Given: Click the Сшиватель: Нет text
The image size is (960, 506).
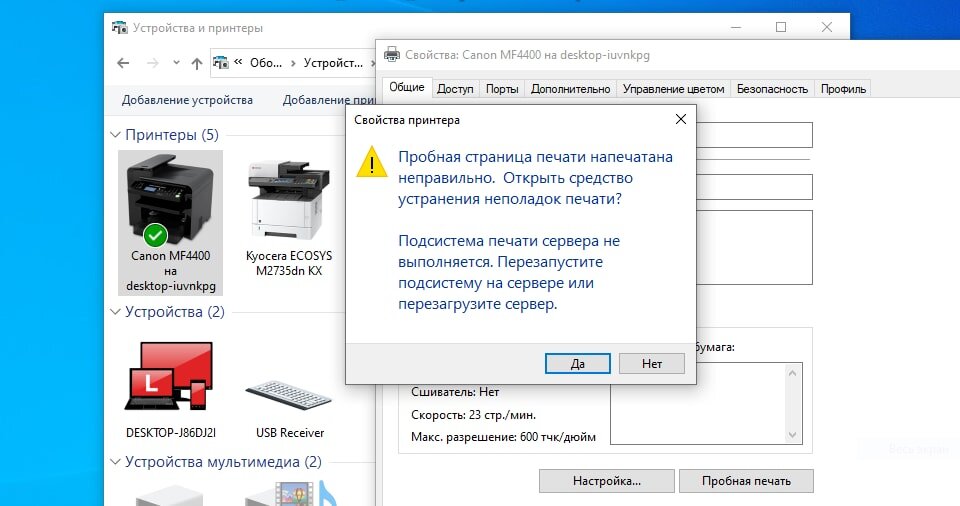Looking at the screenshot, I should [x=455, y=392].
